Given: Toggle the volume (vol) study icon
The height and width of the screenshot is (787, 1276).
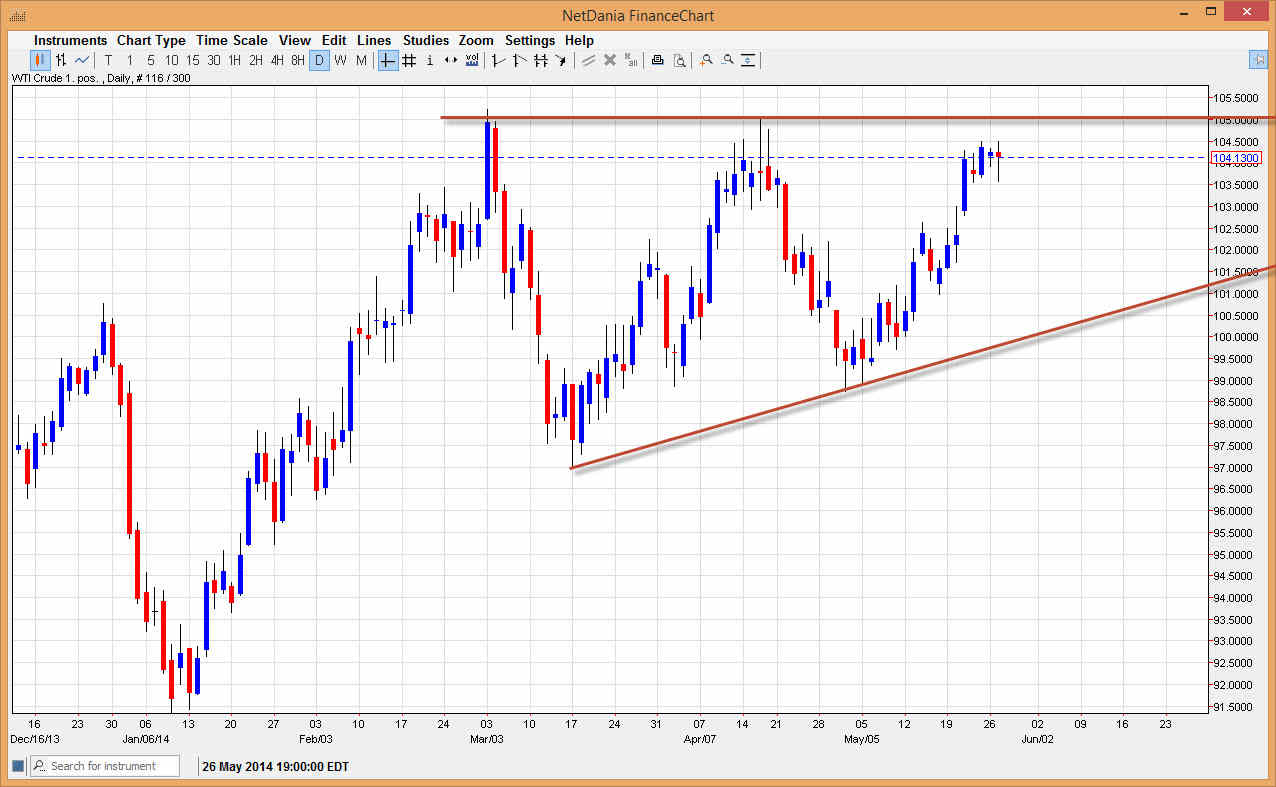Looking at the screenshot, I should click(472, 60).
